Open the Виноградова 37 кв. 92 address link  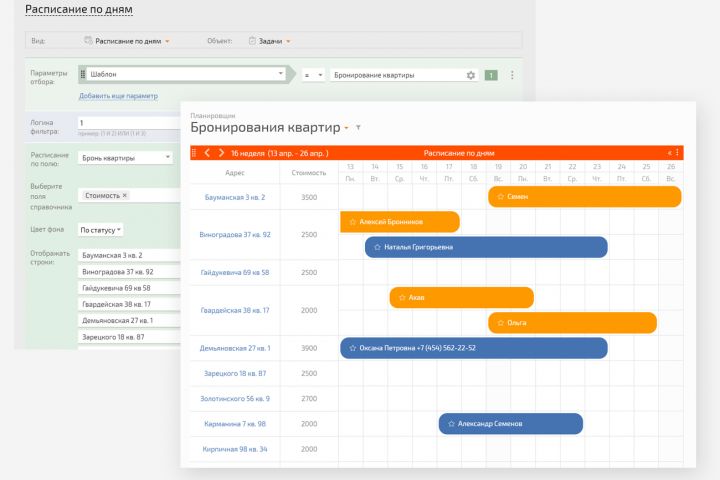[x=235, y=234]
